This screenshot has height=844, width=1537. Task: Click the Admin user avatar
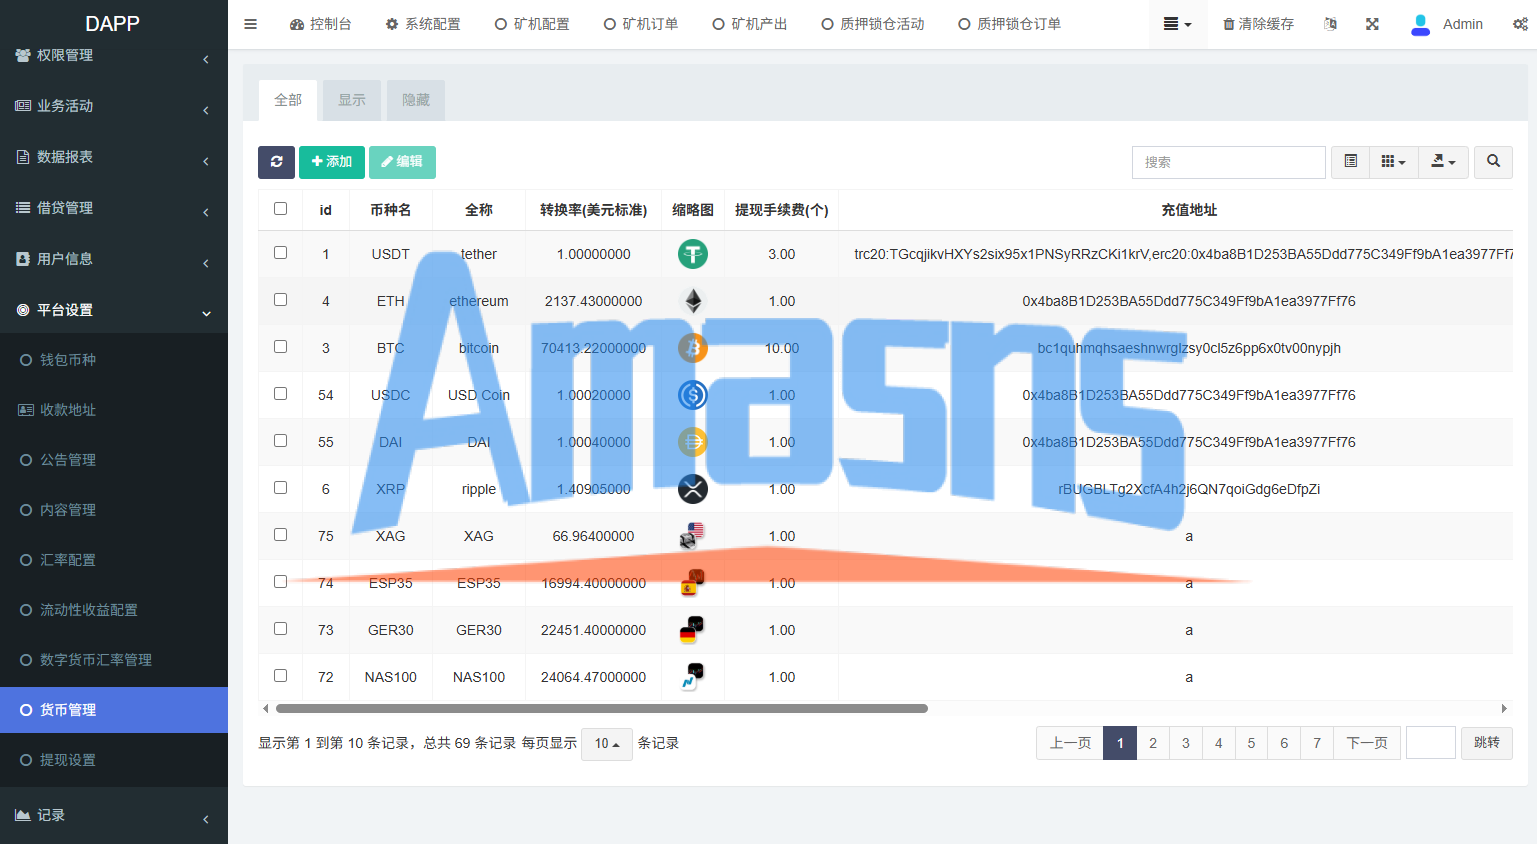pyautogui.click(x=1420, y=24)
